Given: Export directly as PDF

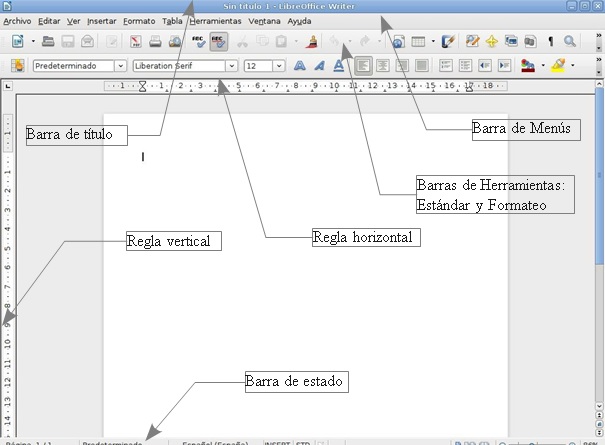Looking at the screenshot, I should [x=135, y=42].
